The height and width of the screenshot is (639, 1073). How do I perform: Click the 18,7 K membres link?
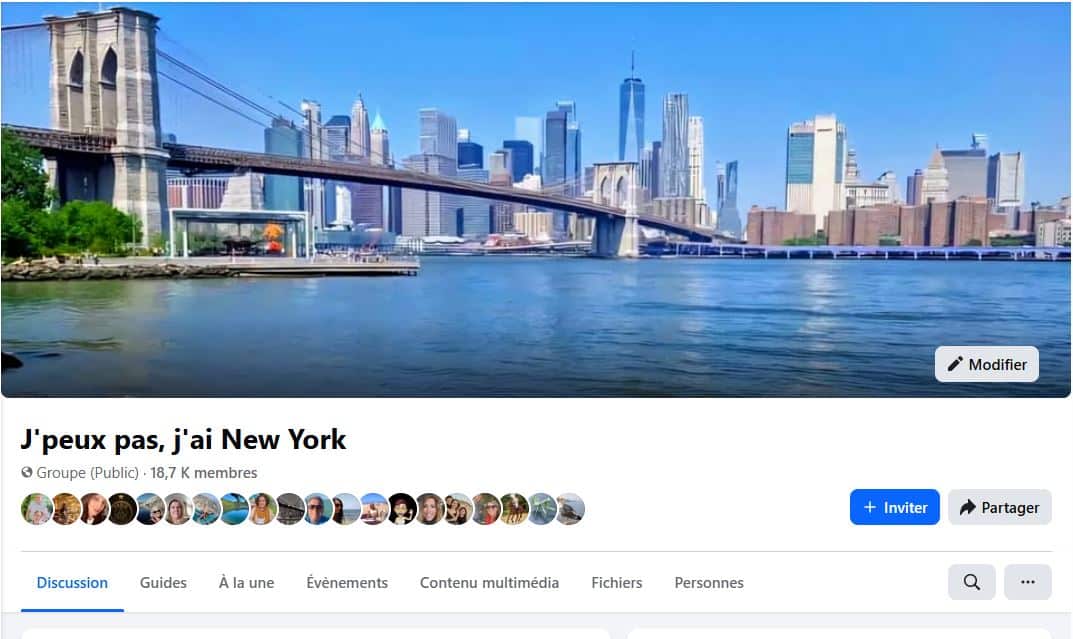coord(204,473)
